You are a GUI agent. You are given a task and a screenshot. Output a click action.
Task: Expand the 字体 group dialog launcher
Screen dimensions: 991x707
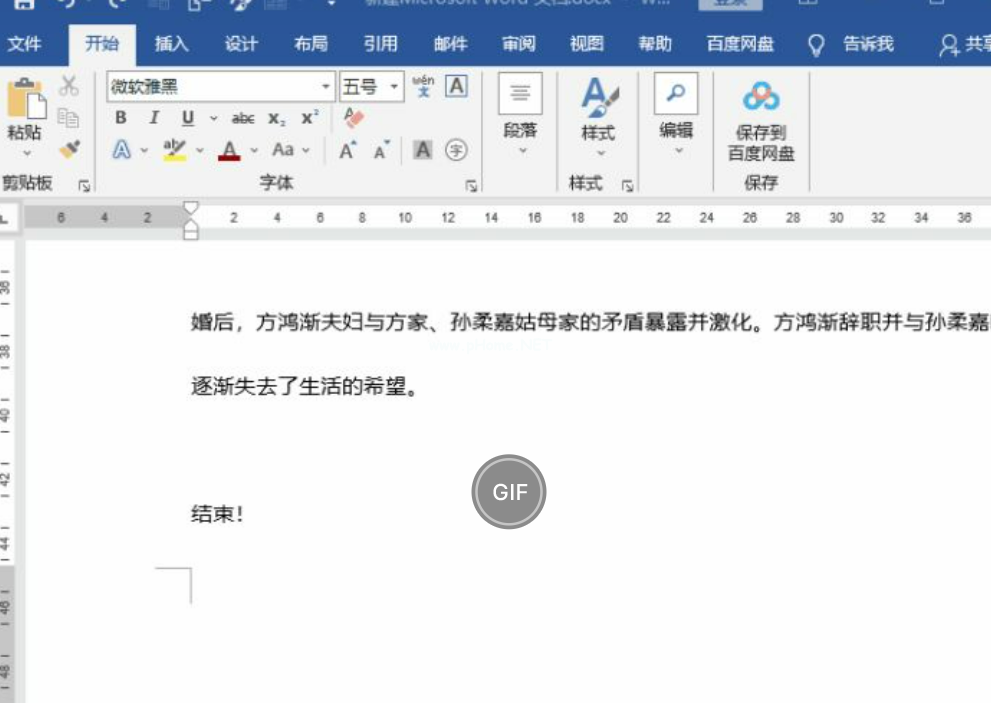pyautogui.click(x=471, y=185)
